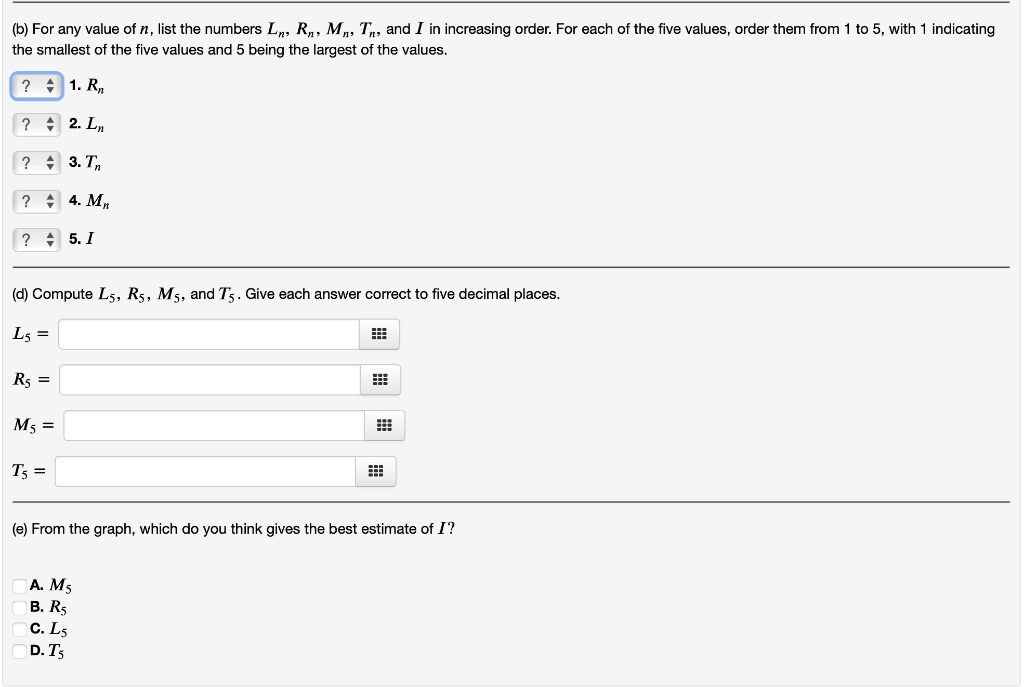Open the ordering selector next to 4. Mn
The width and height of the screenshot is (1024, 687).
[36, 200]
